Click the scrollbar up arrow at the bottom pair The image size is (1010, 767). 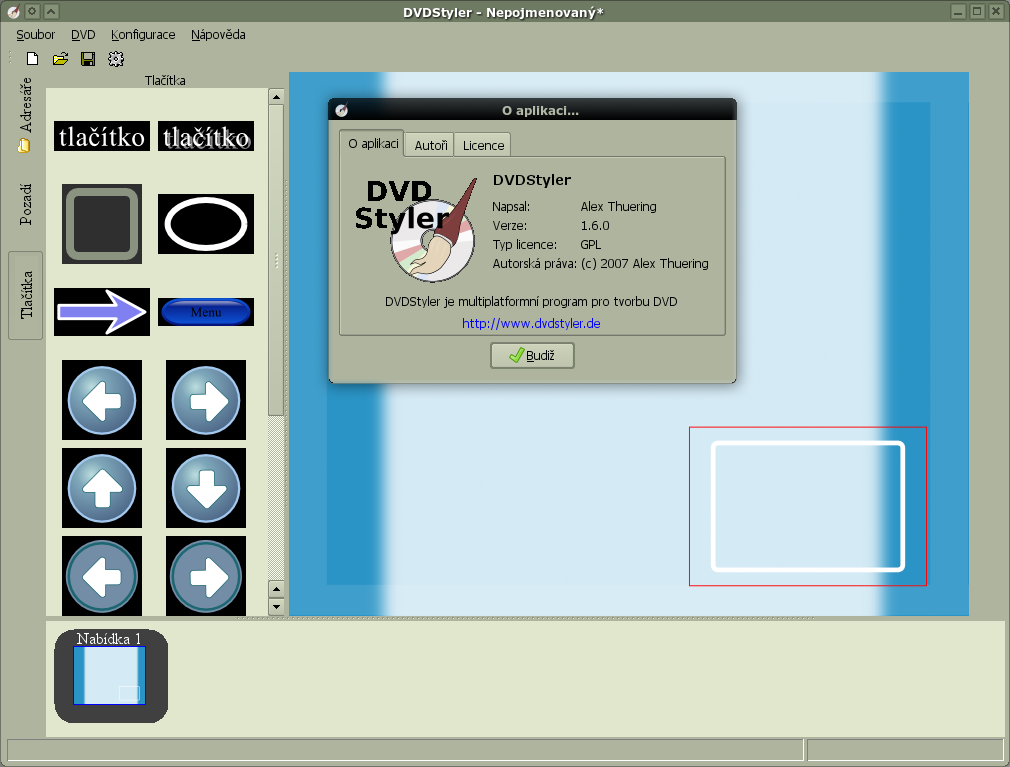coord(276,589)
